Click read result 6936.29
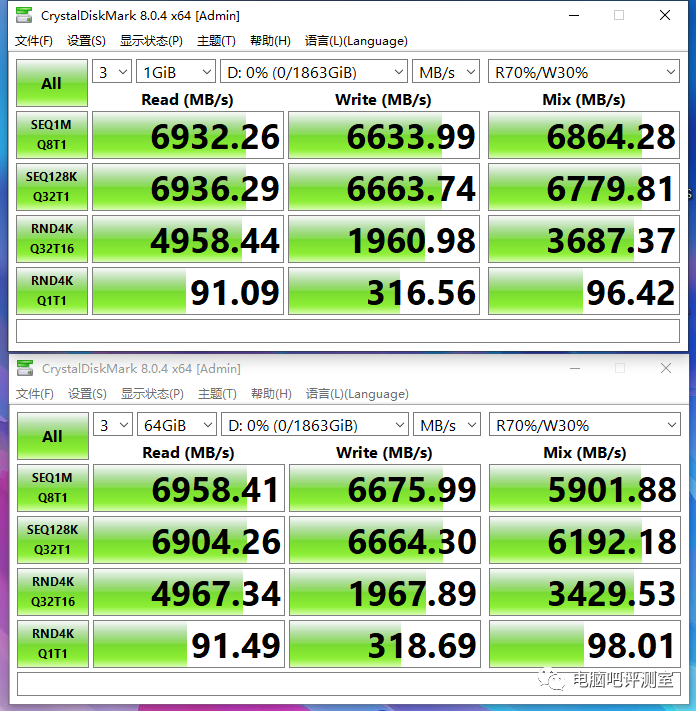Viewport: 696px width, 711px height. coord(188,187)
